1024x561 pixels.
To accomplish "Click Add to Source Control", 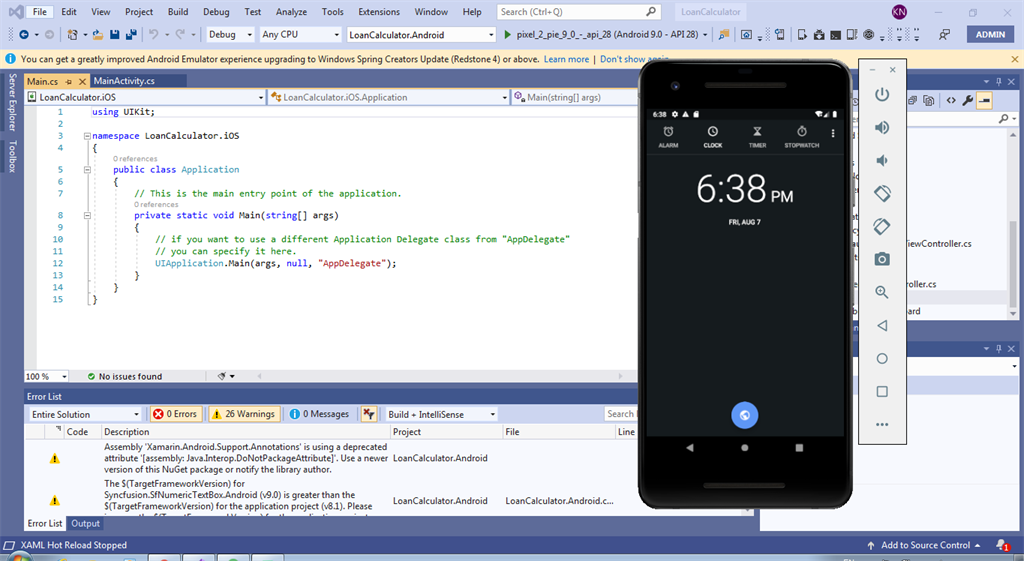I will 925,545.
